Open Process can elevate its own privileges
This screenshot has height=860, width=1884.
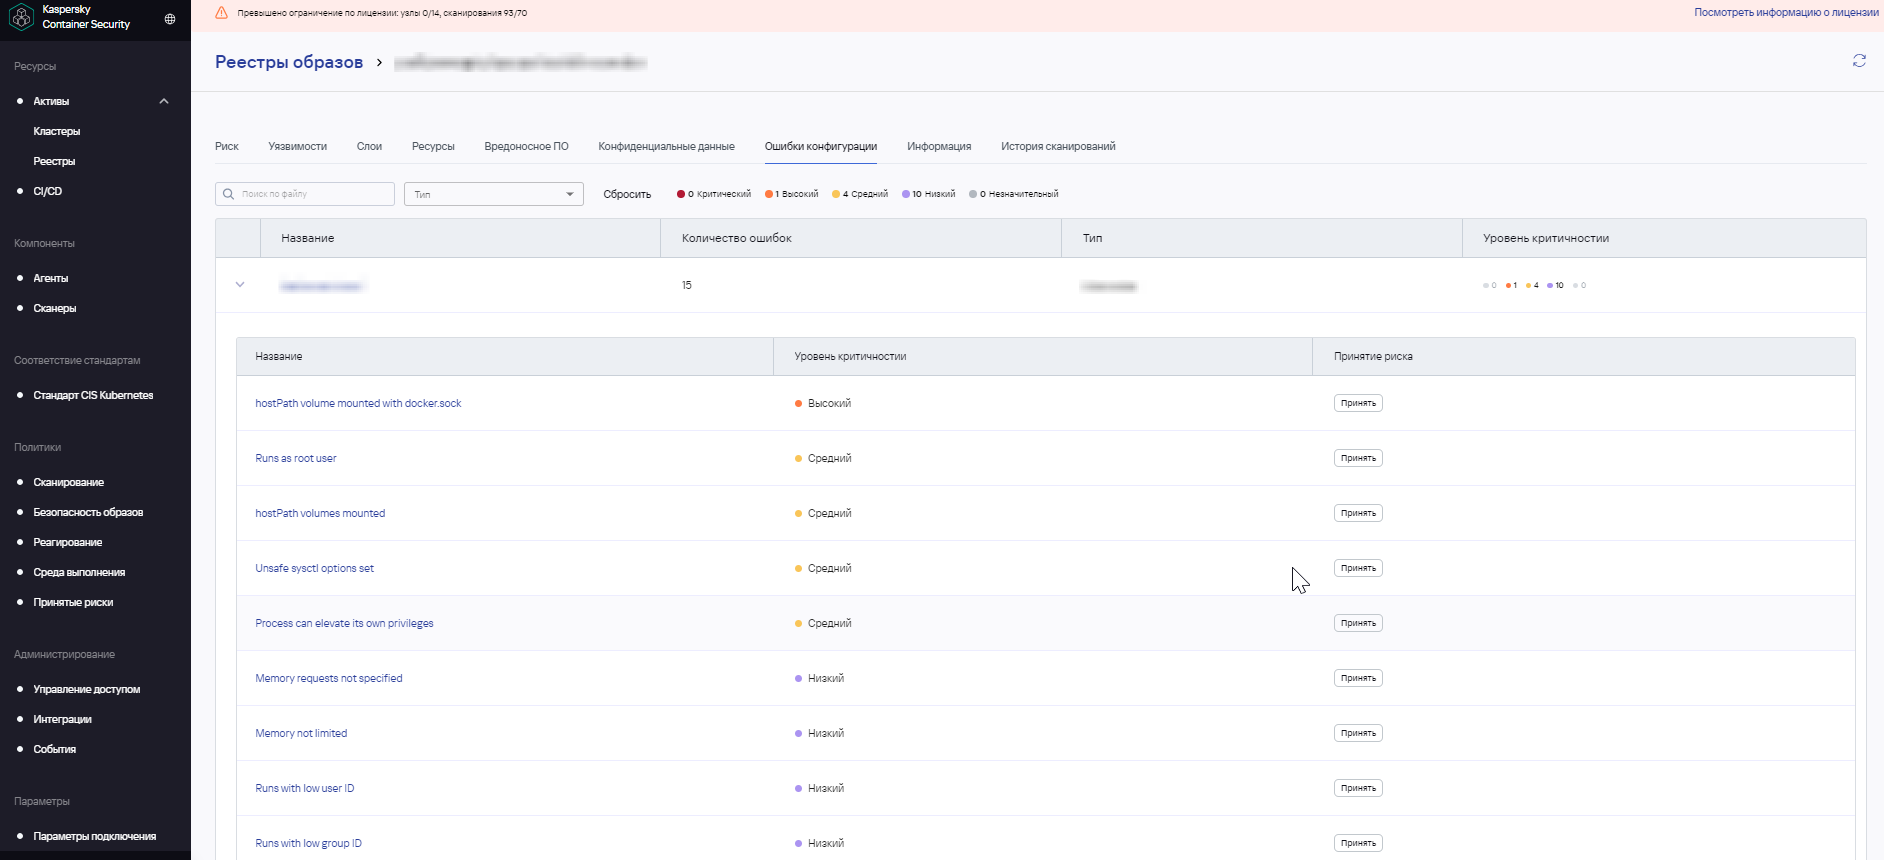344,623
